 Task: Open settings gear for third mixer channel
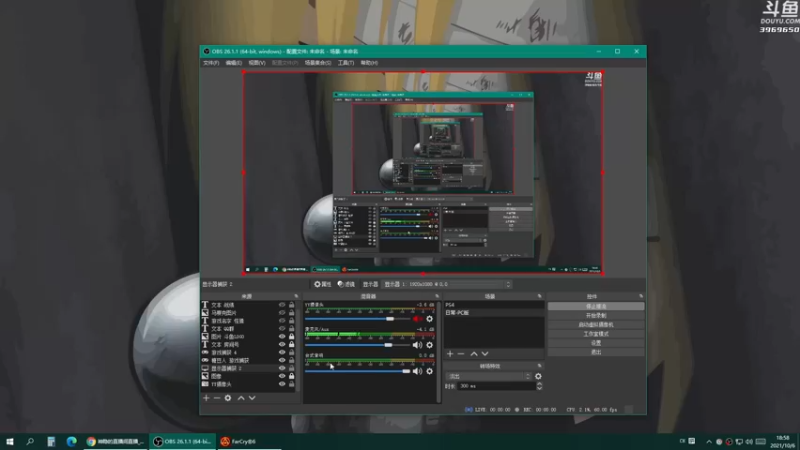(430, 371)
